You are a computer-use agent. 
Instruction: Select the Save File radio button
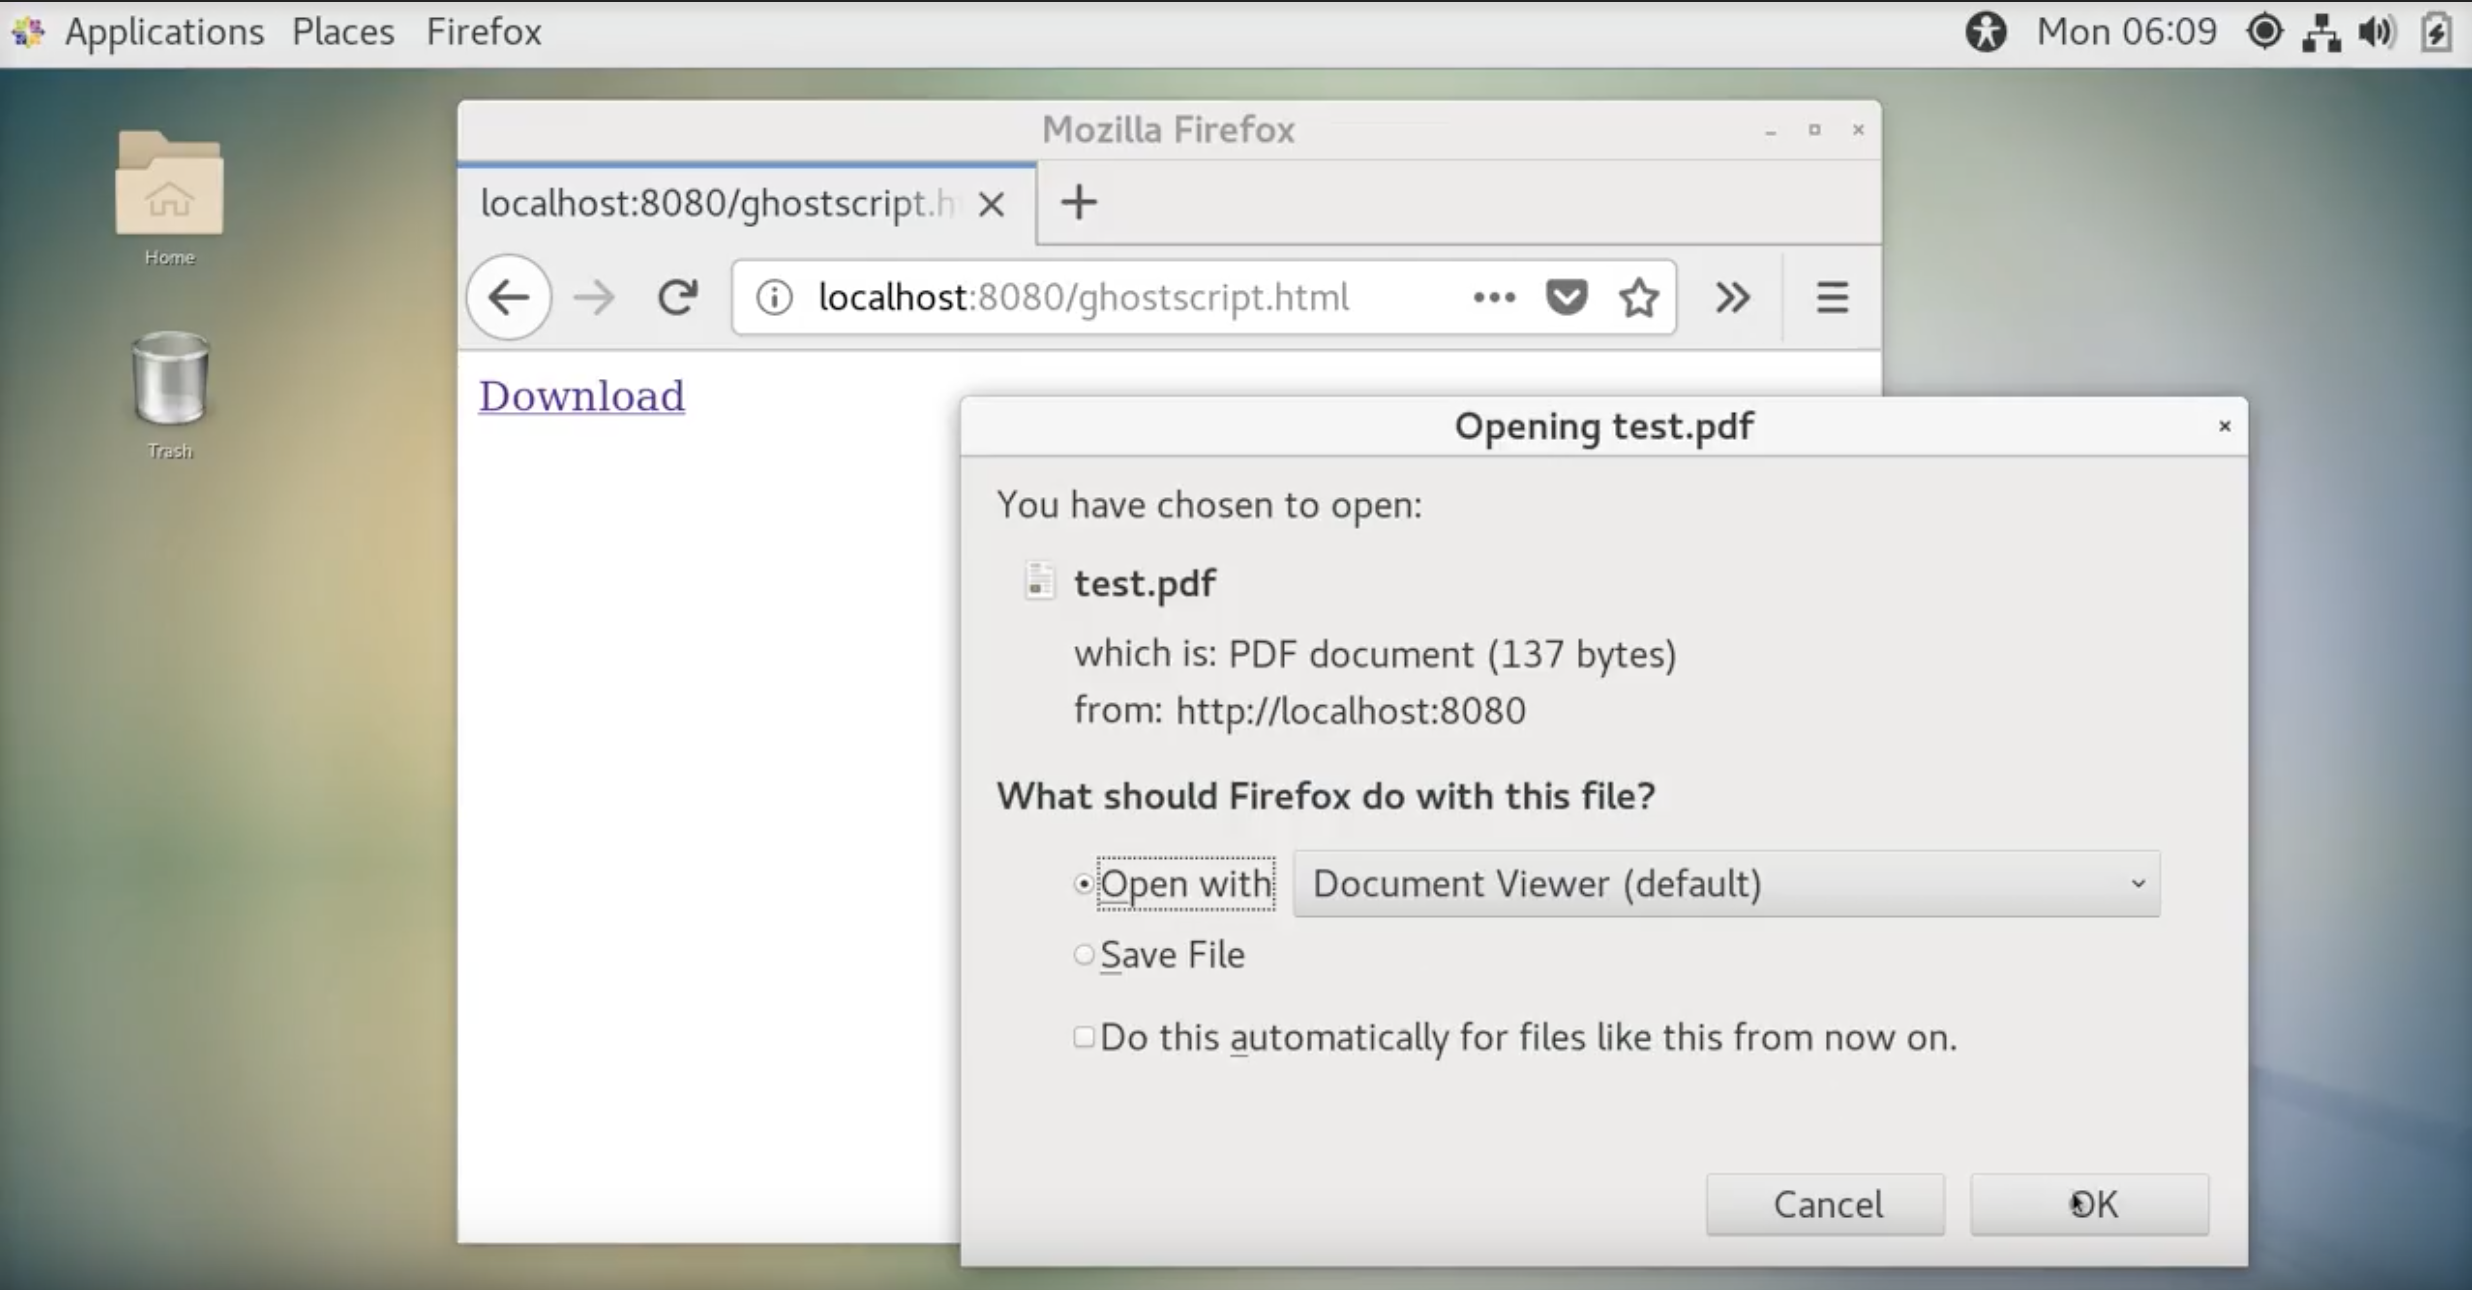[1083, 955]
